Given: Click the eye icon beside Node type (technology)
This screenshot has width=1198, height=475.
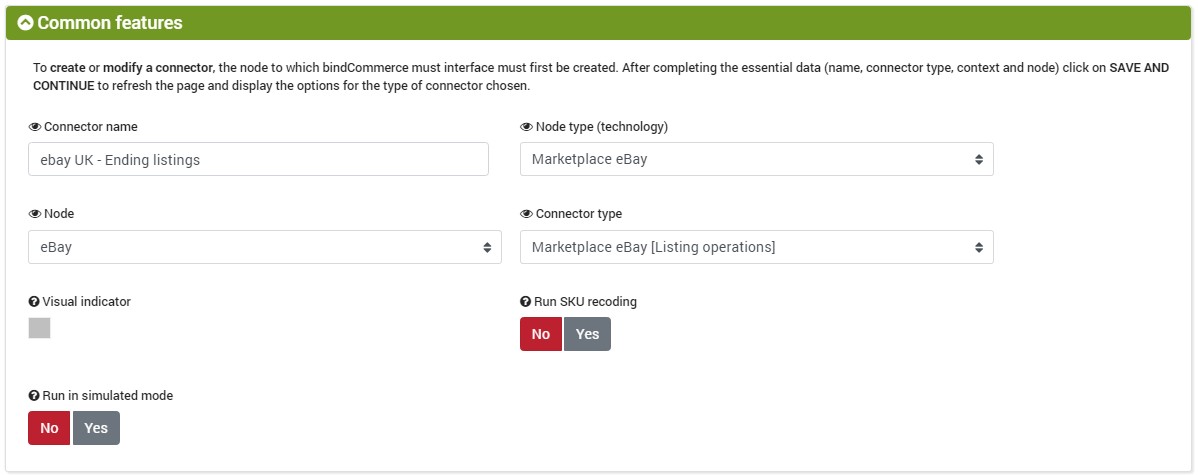Looking at the screenshot, I should coord(526,127).
